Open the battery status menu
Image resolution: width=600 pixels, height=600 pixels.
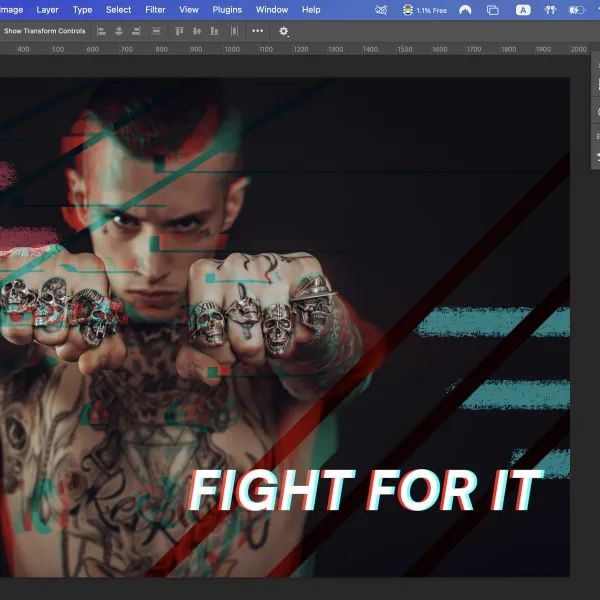tap(577, 10)
